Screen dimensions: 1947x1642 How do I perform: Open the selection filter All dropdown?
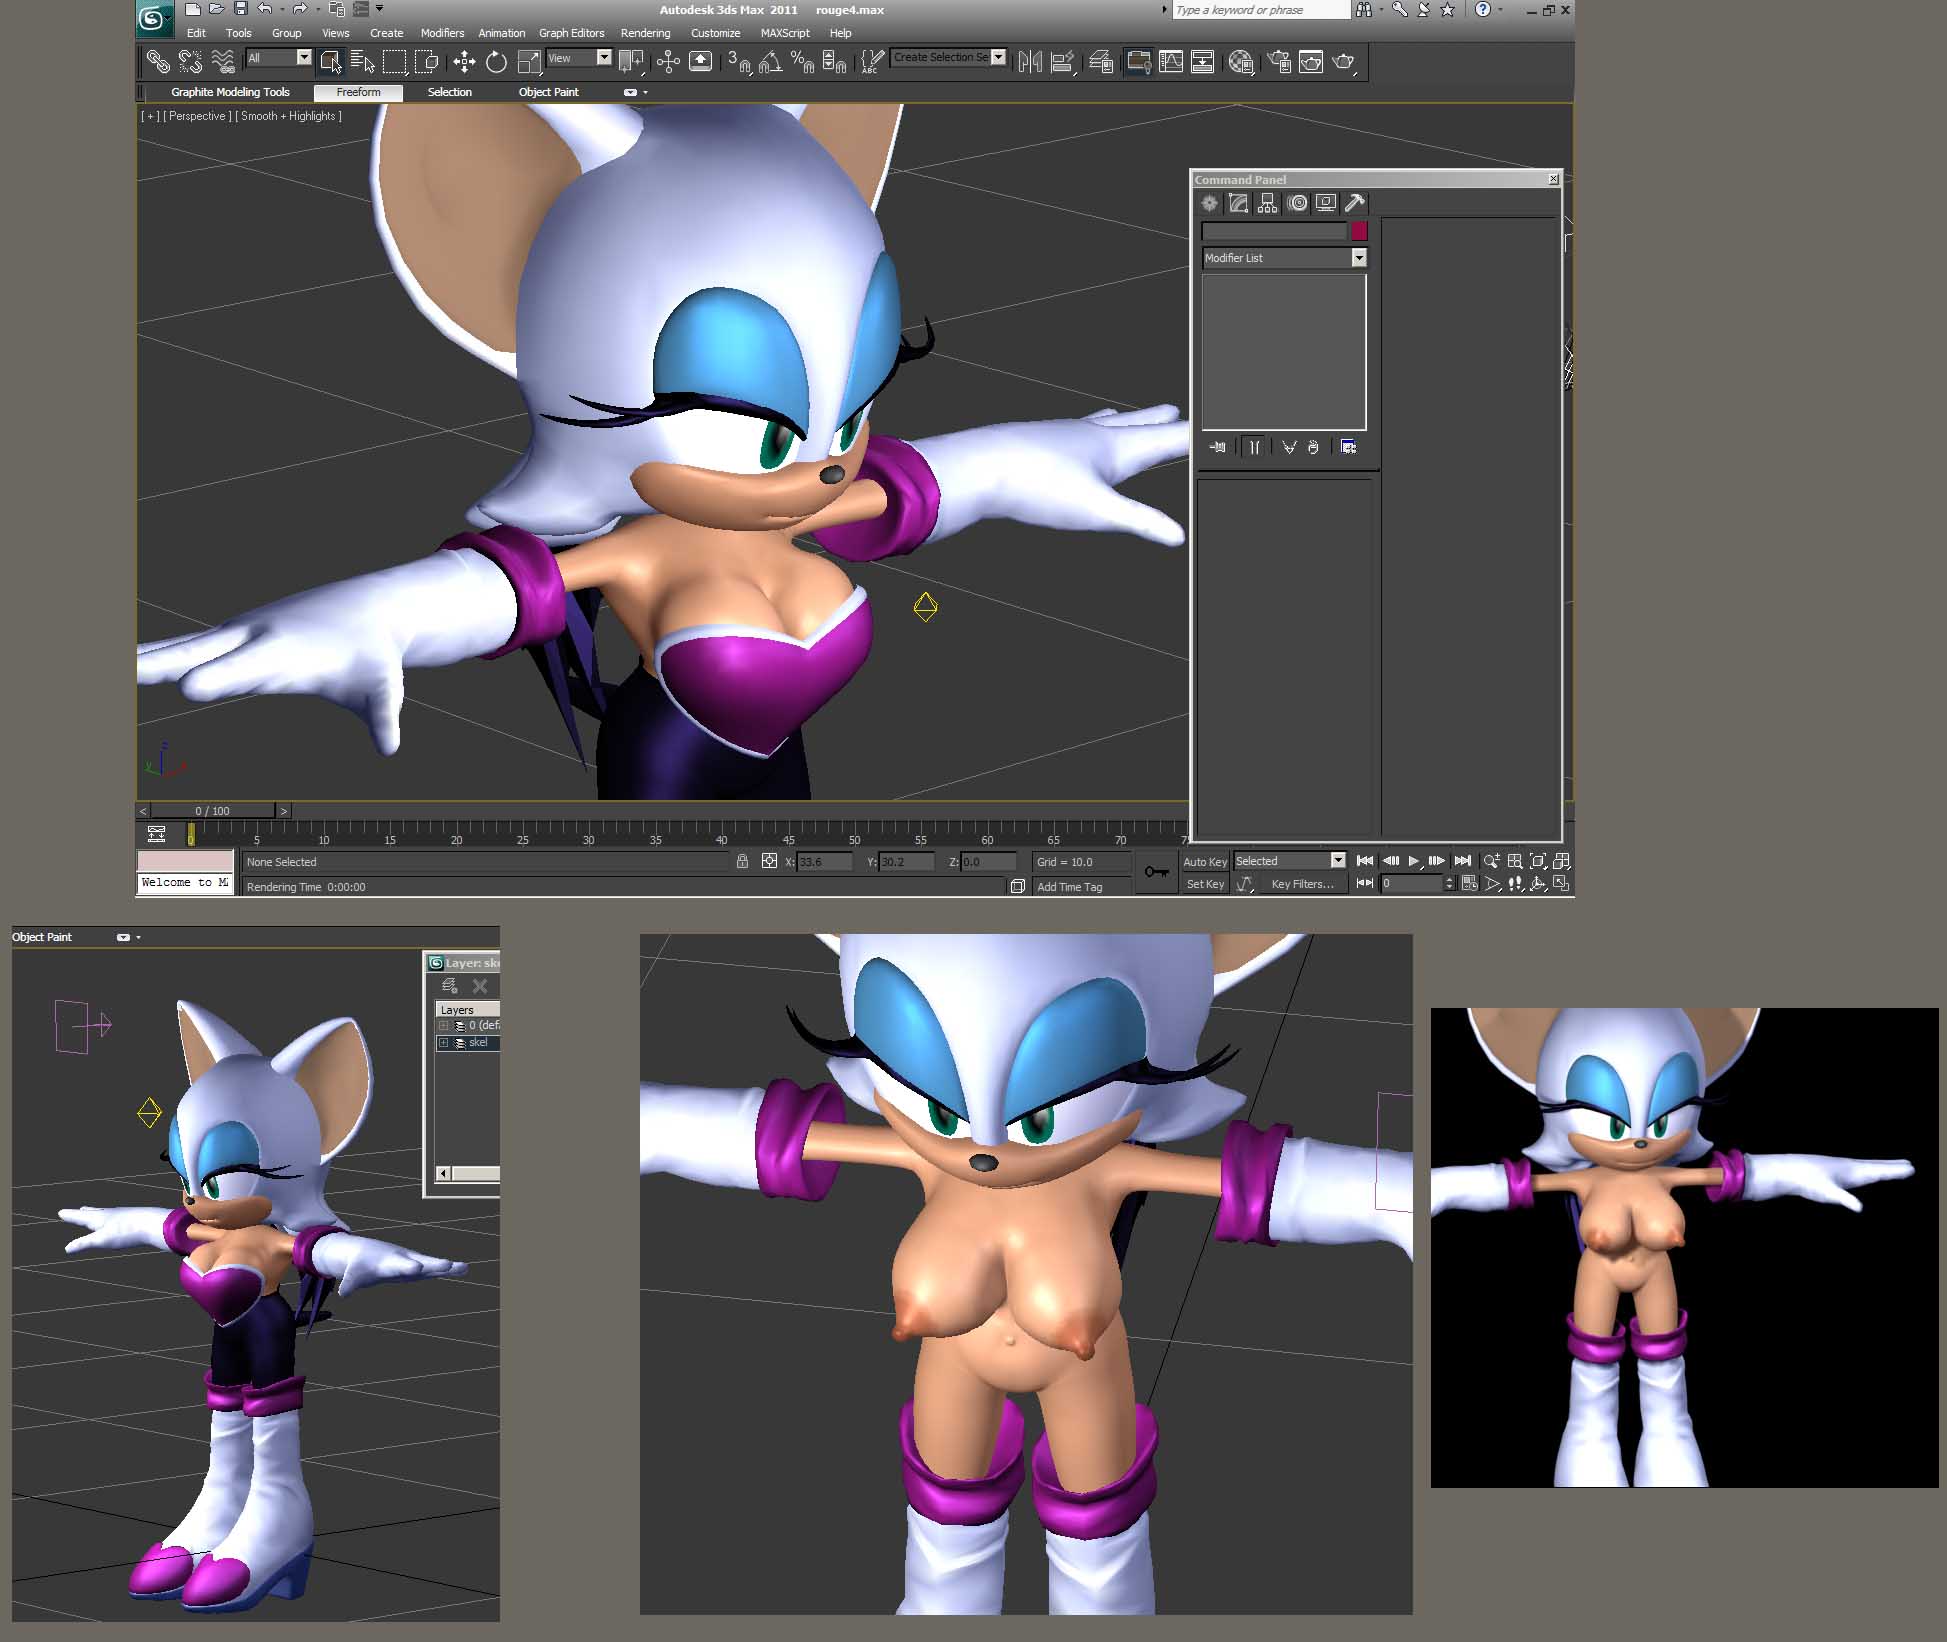pos(303,58)
